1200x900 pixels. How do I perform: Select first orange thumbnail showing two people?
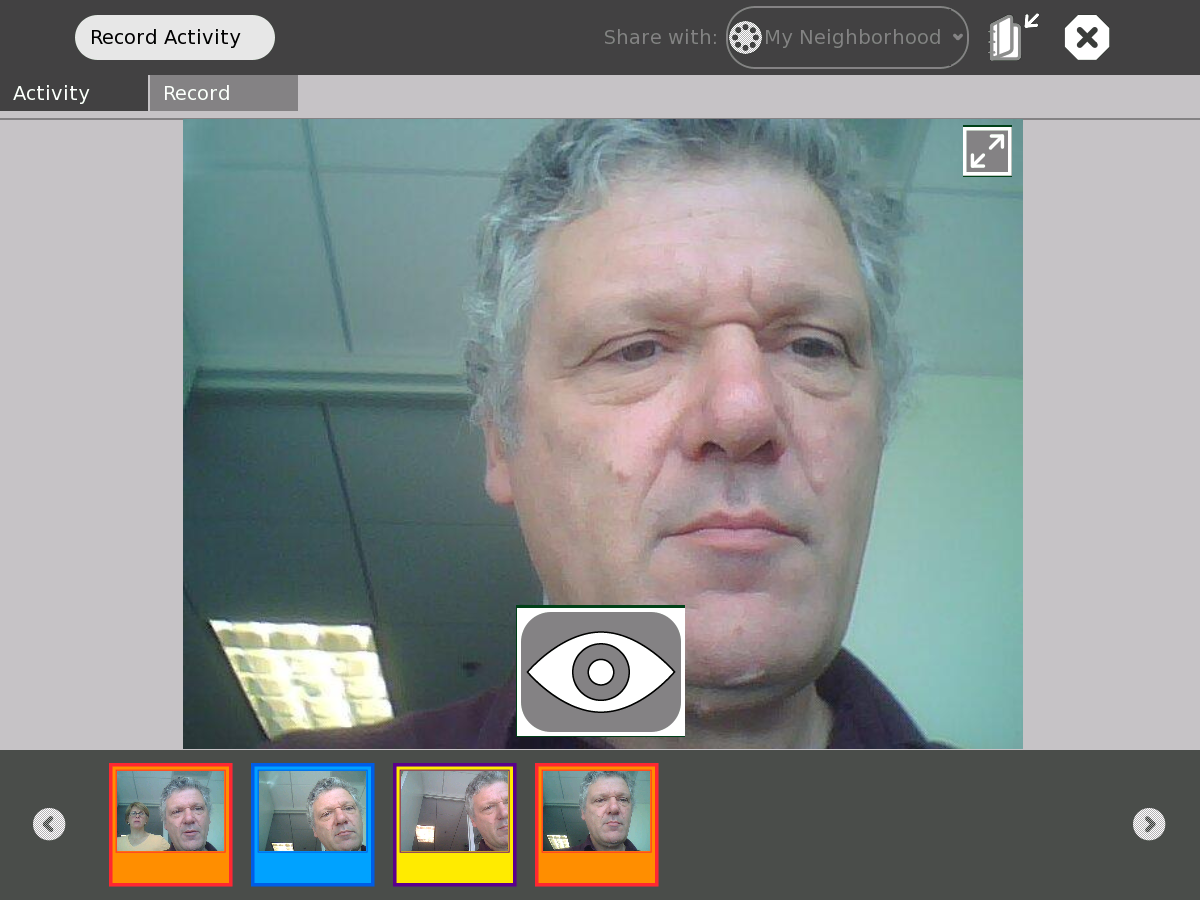click(171, 811)
